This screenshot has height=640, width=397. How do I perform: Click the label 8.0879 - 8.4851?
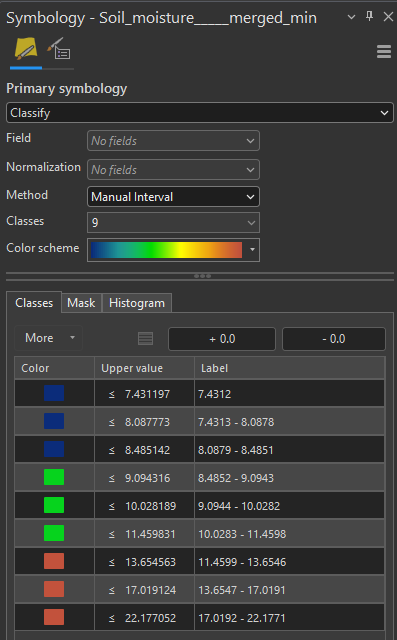pyautogui.click(x=236, y=450)
